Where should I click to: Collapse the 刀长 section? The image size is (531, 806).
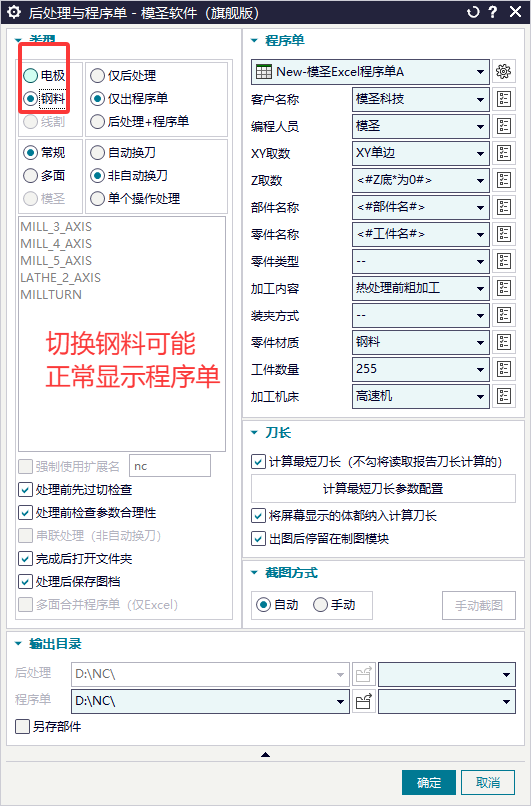tap(254, 433)
